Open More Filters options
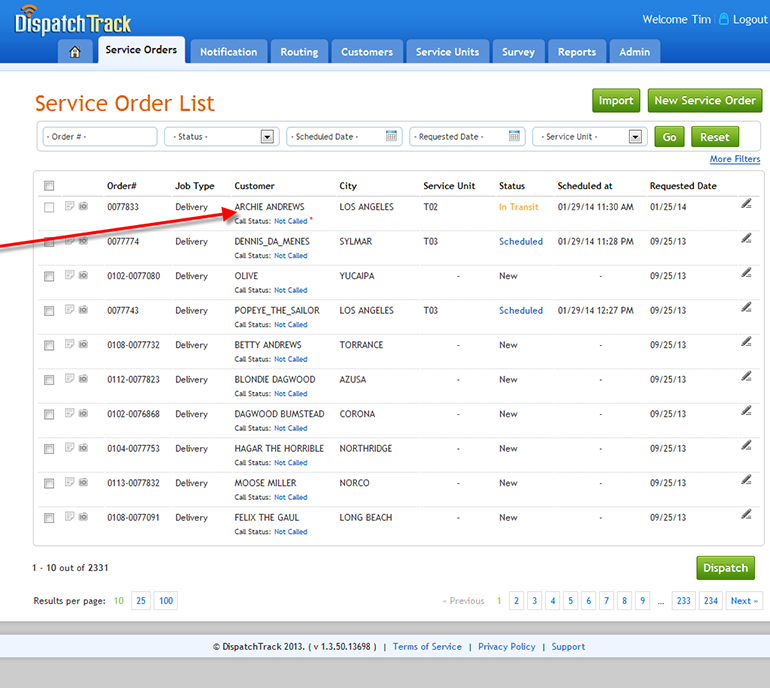770x688 pixels. [734, 159]
